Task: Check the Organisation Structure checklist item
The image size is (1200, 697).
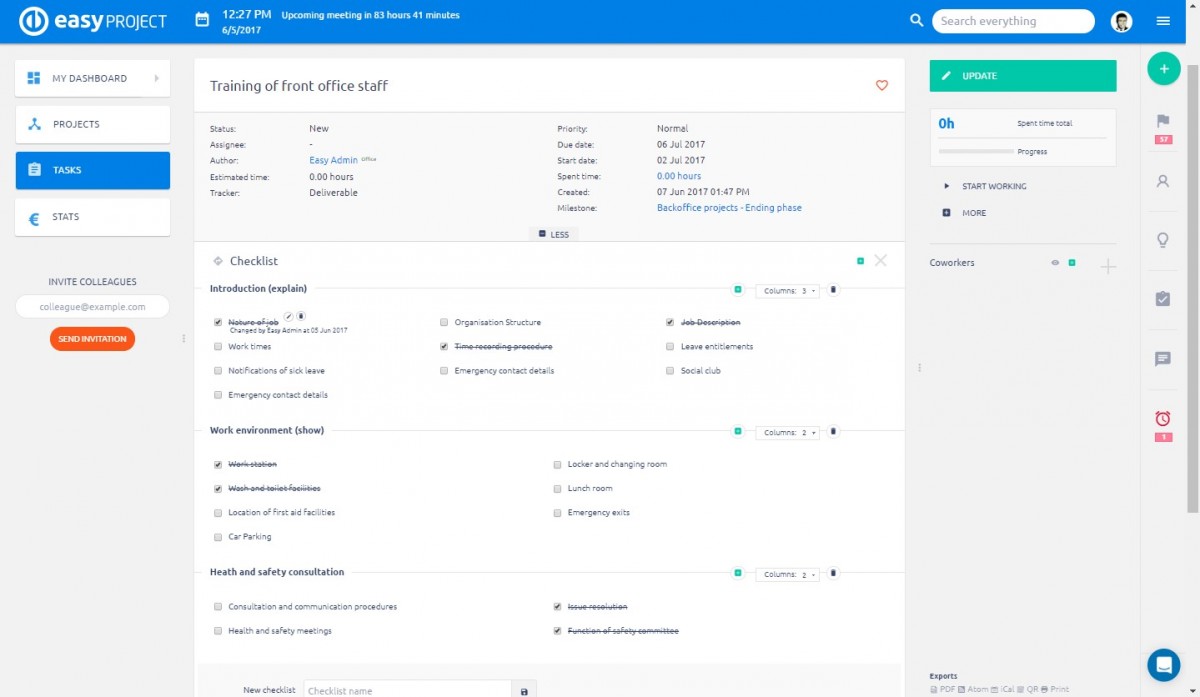Action: point(443,322)
